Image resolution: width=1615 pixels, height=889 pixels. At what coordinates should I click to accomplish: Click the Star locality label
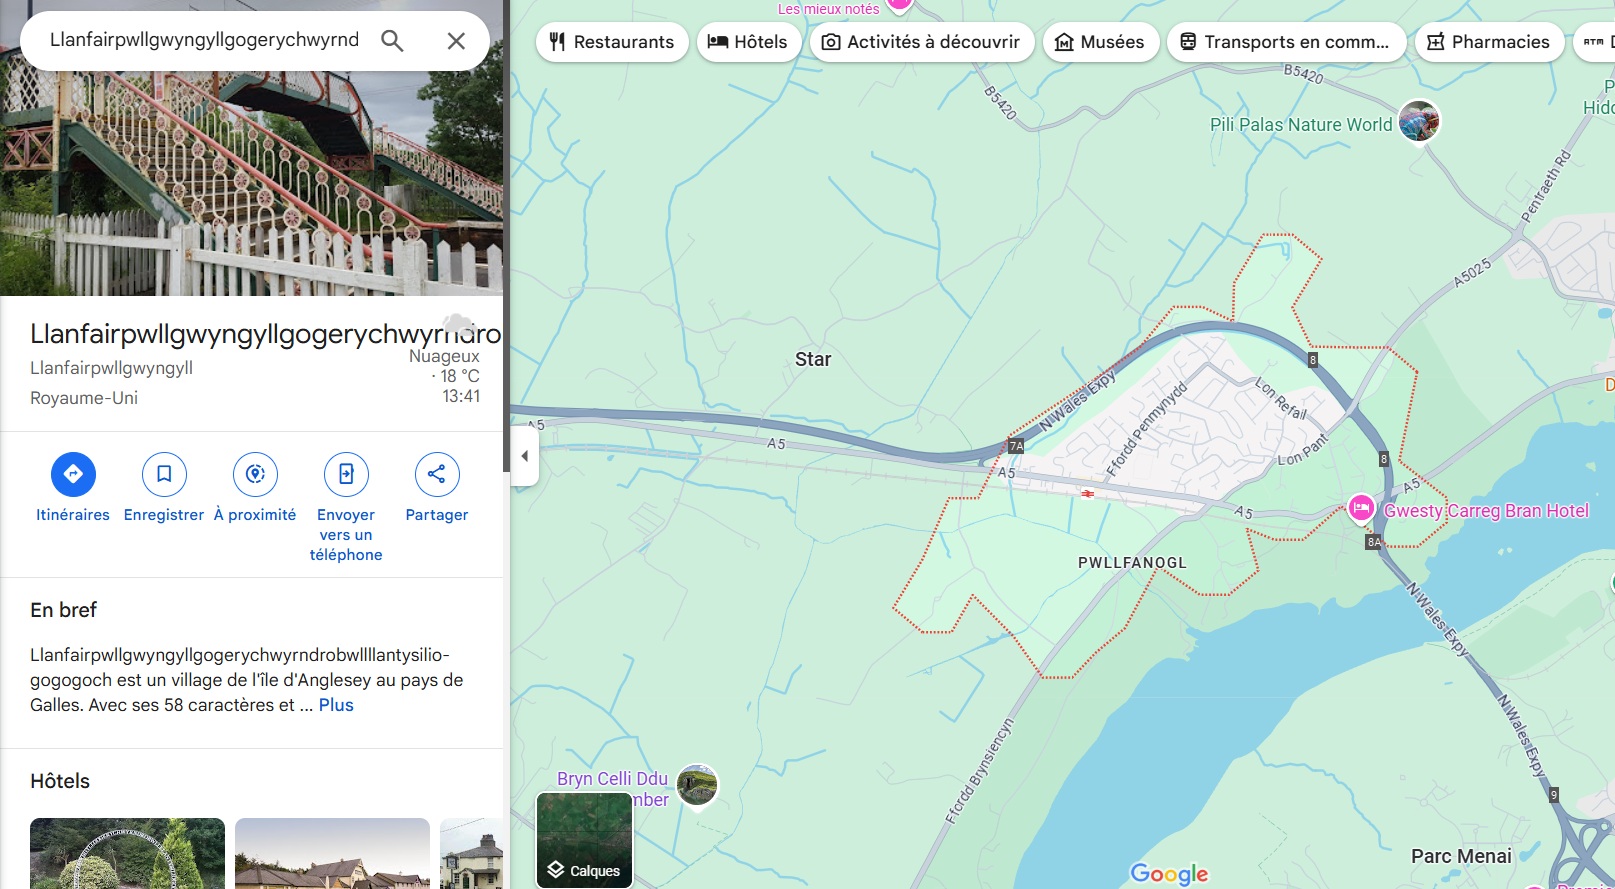813,359
